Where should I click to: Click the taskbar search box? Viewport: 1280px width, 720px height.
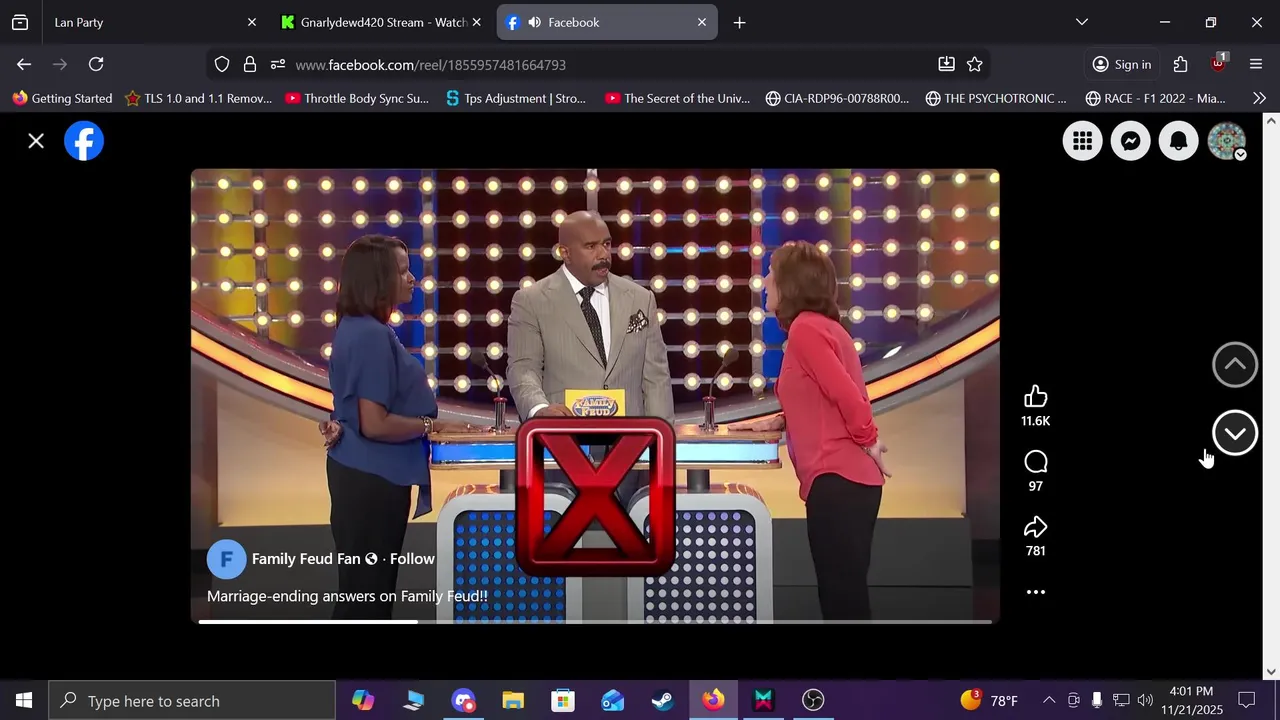click(x=192, y=701)
